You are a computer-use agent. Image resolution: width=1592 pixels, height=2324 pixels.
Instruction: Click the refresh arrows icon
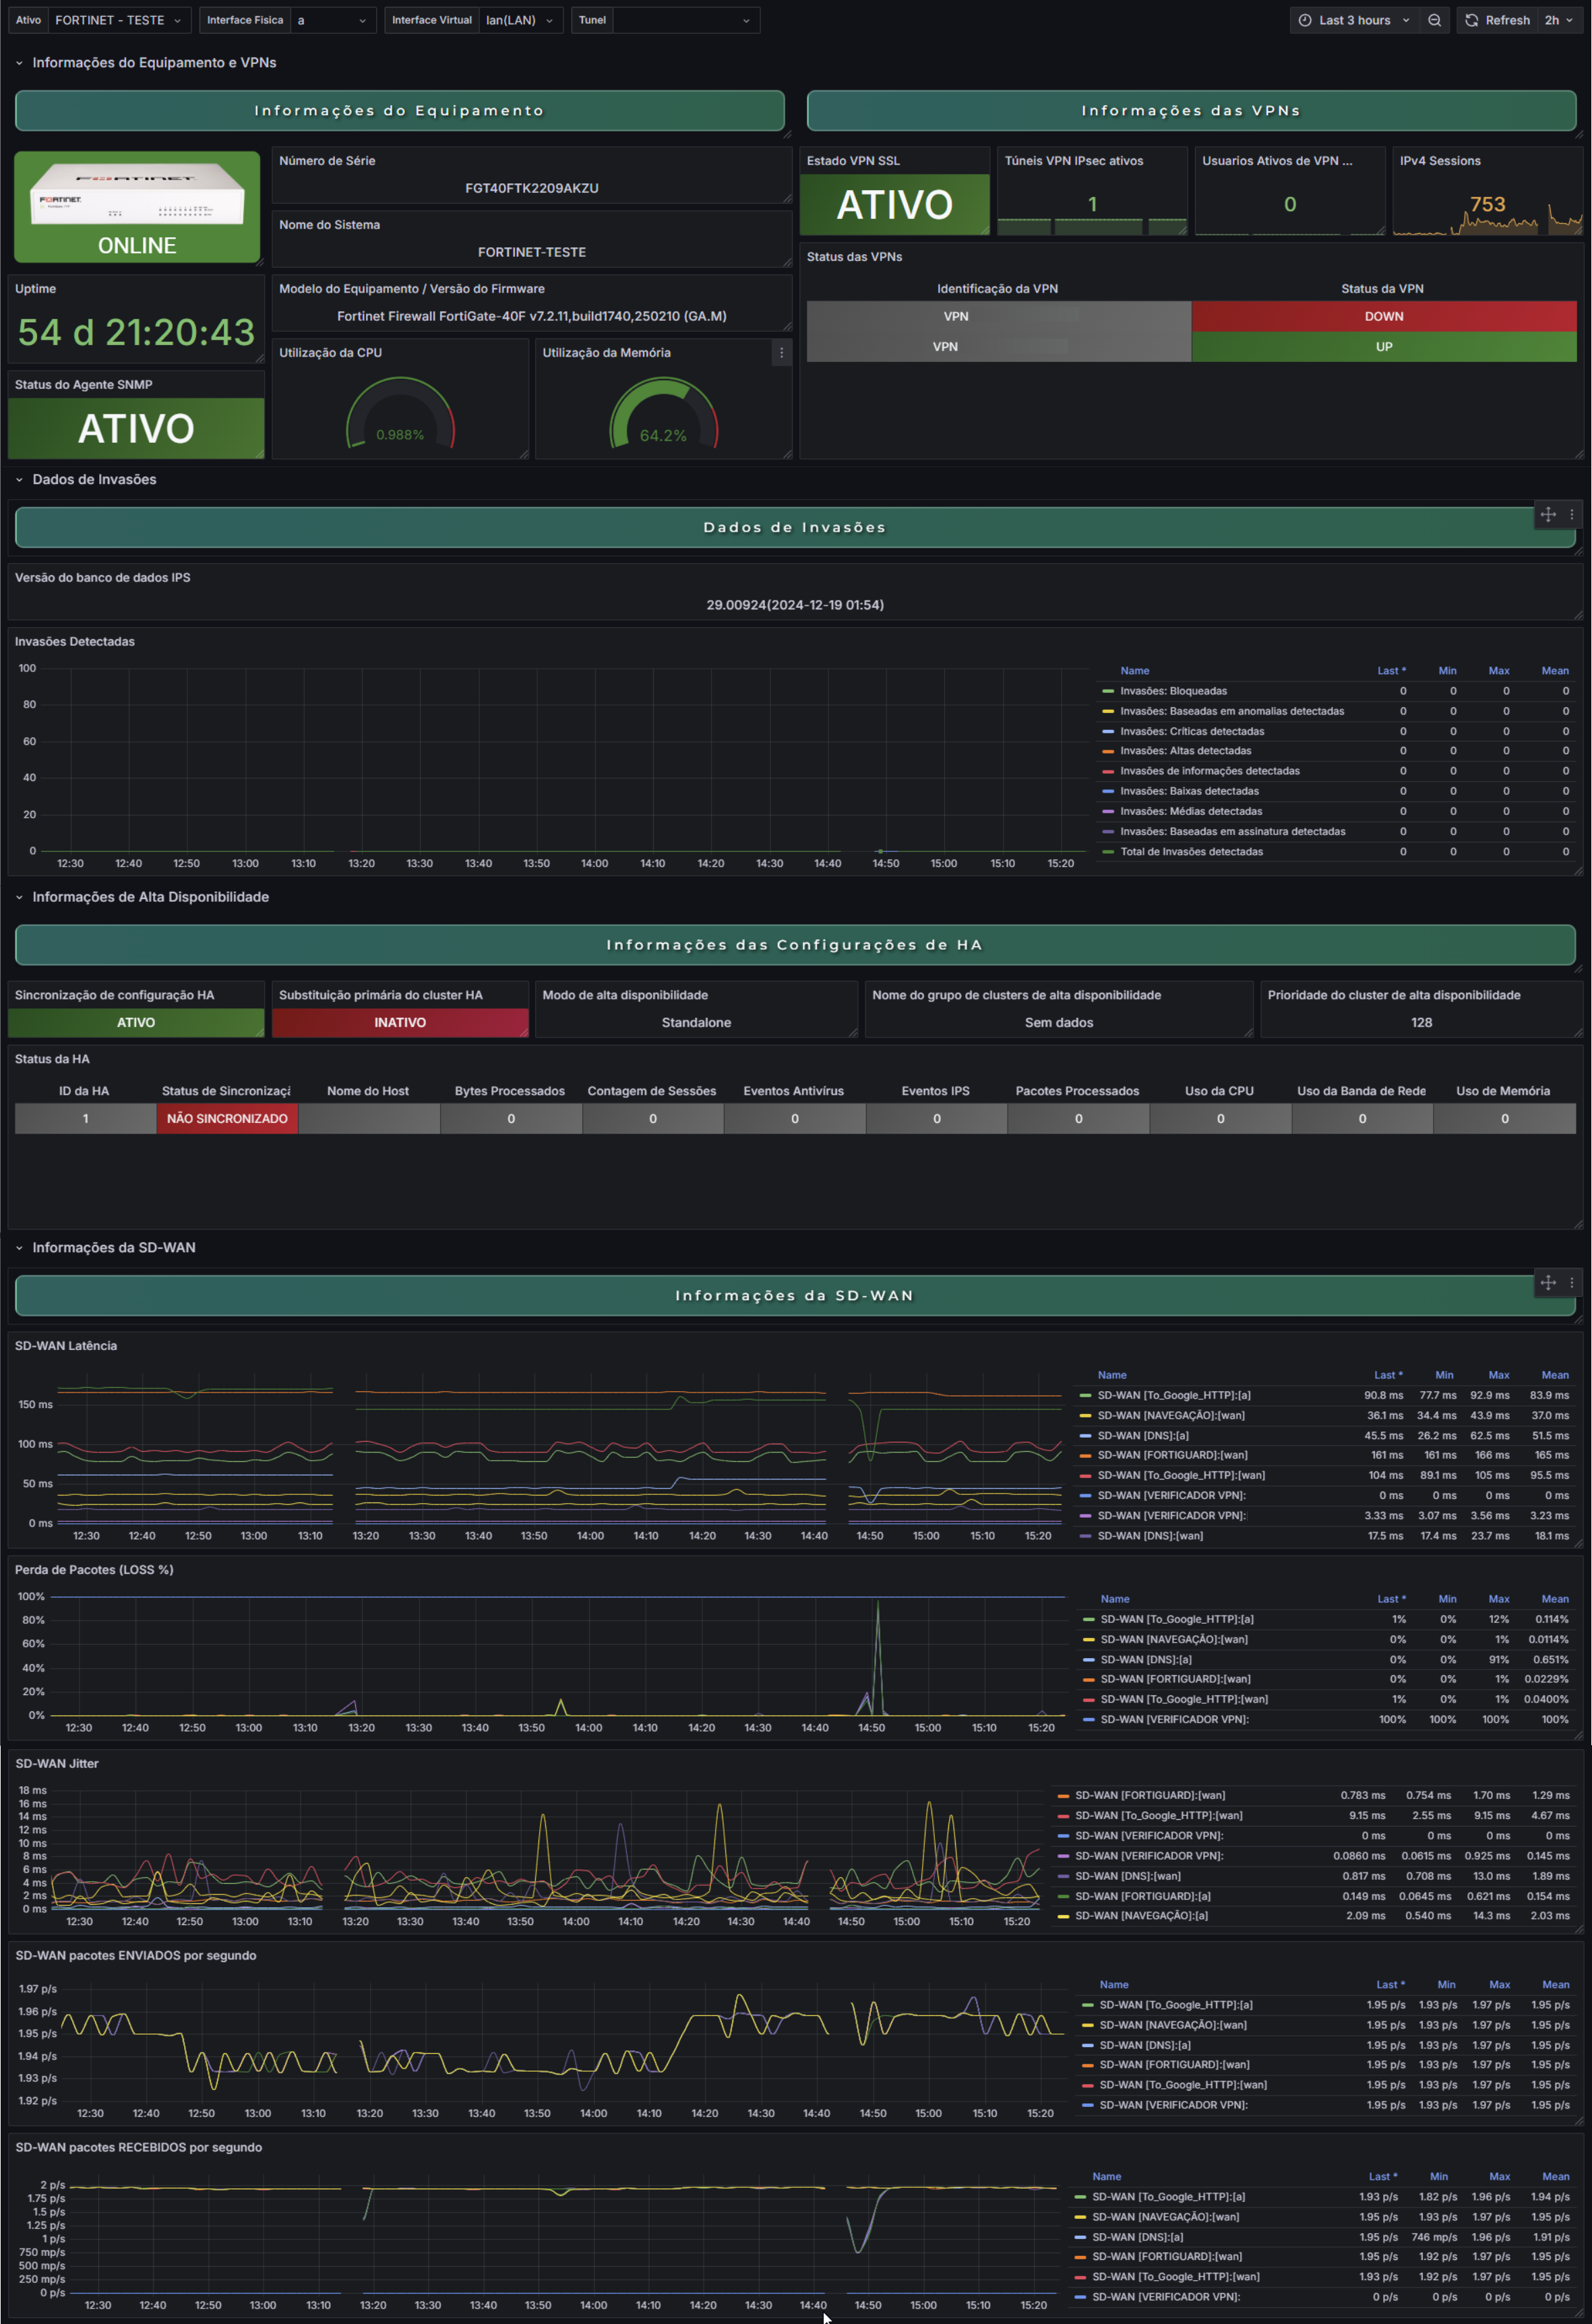[1471, 20]
